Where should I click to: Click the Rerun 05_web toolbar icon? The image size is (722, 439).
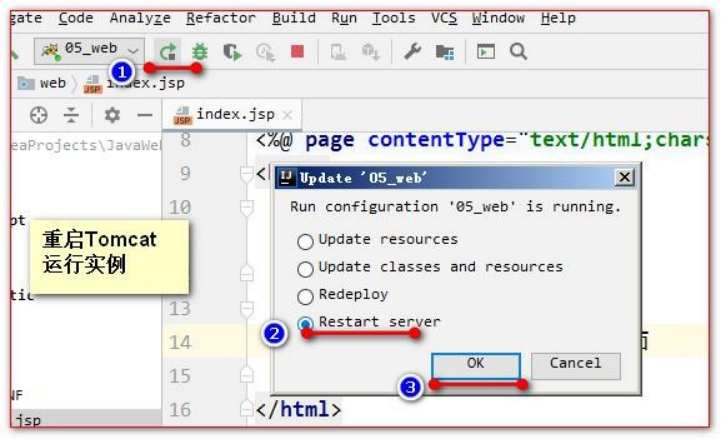(x=168, y=51)
